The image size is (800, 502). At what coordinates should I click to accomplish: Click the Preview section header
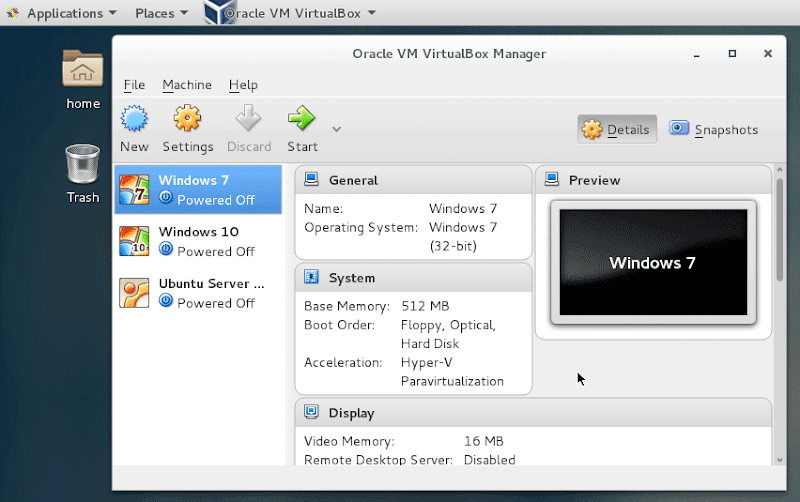[653, 180]
